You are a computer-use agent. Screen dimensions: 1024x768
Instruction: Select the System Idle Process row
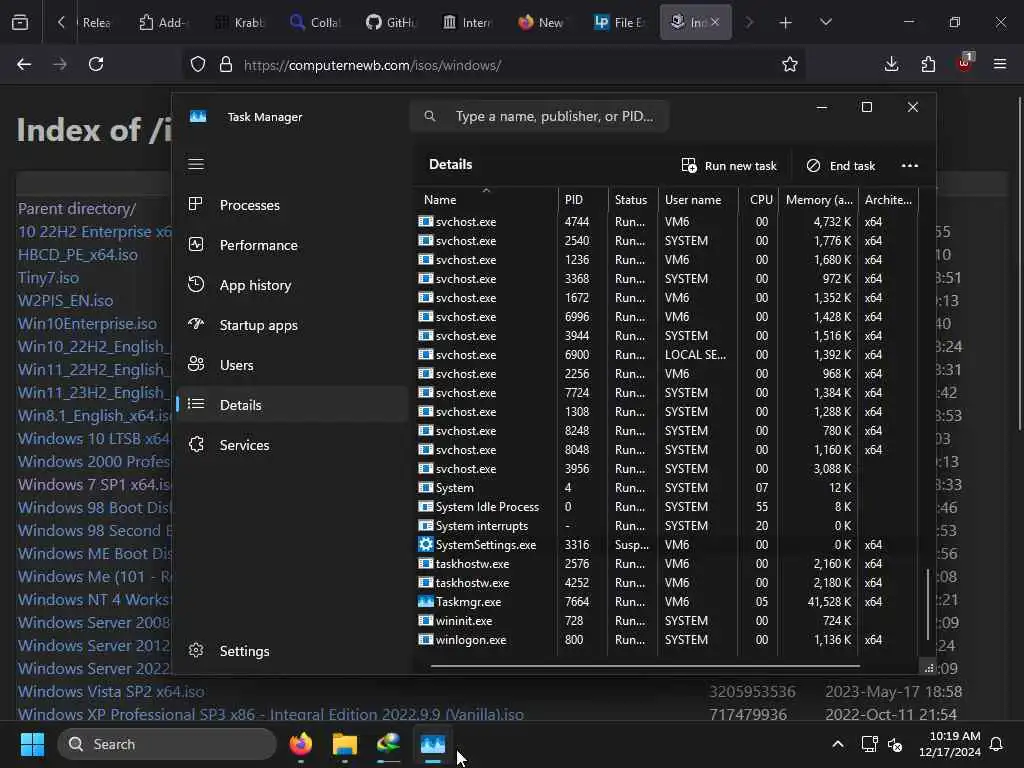click(x=666, y=507)
